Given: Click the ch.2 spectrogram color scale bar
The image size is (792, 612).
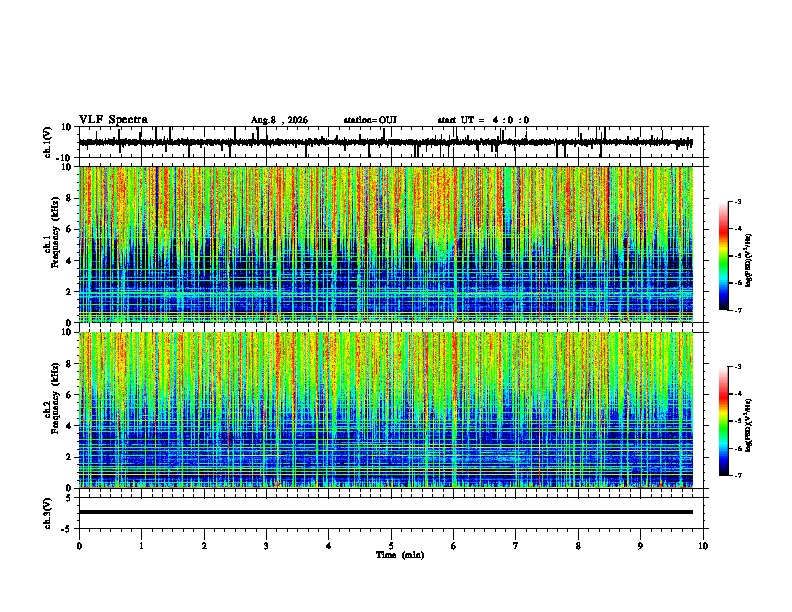Looking at the screenshot, I should click(724, 421).
